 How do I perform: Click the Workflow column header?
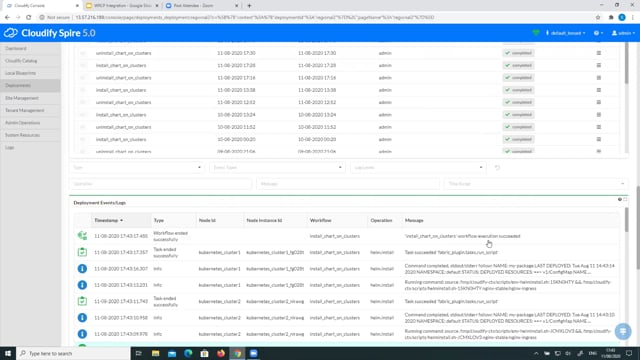[x=320, y=220]
